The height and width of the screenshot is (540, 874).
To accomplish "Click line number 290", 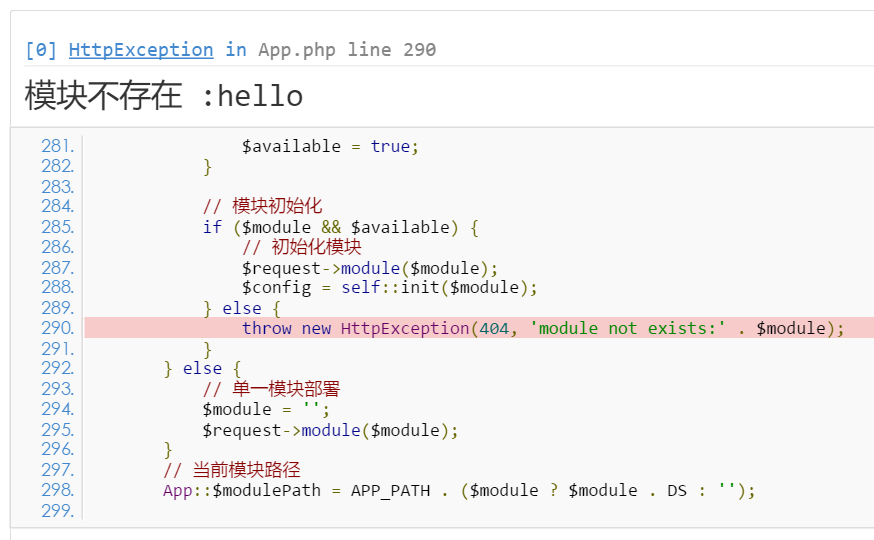I will pos(57,328).
